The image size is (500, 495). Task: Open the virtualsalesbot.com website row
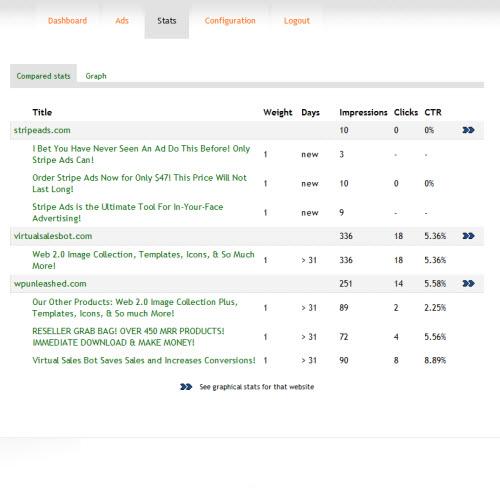(x=53, y=236)
